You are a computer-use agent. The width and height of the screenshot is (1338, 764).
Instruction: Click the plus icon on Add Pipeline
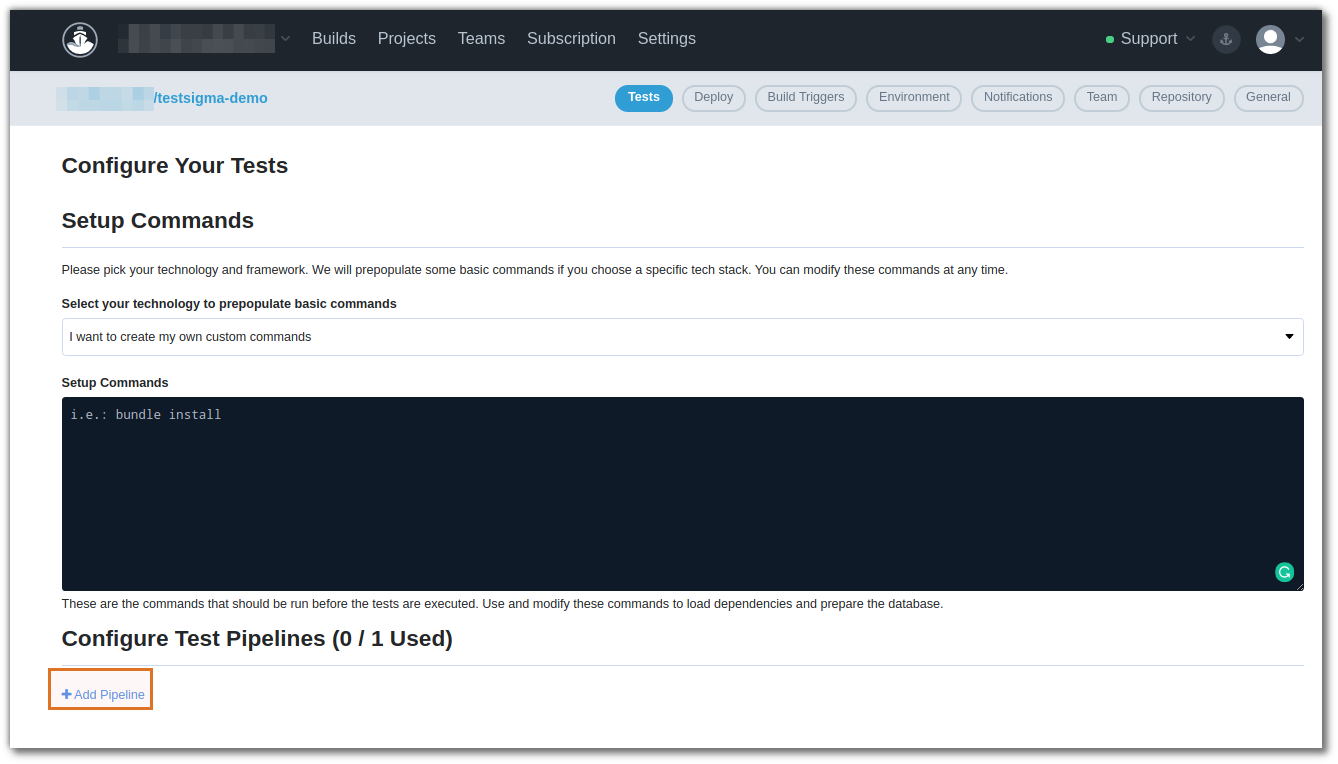pyautogui.click(x=66, y=693)
